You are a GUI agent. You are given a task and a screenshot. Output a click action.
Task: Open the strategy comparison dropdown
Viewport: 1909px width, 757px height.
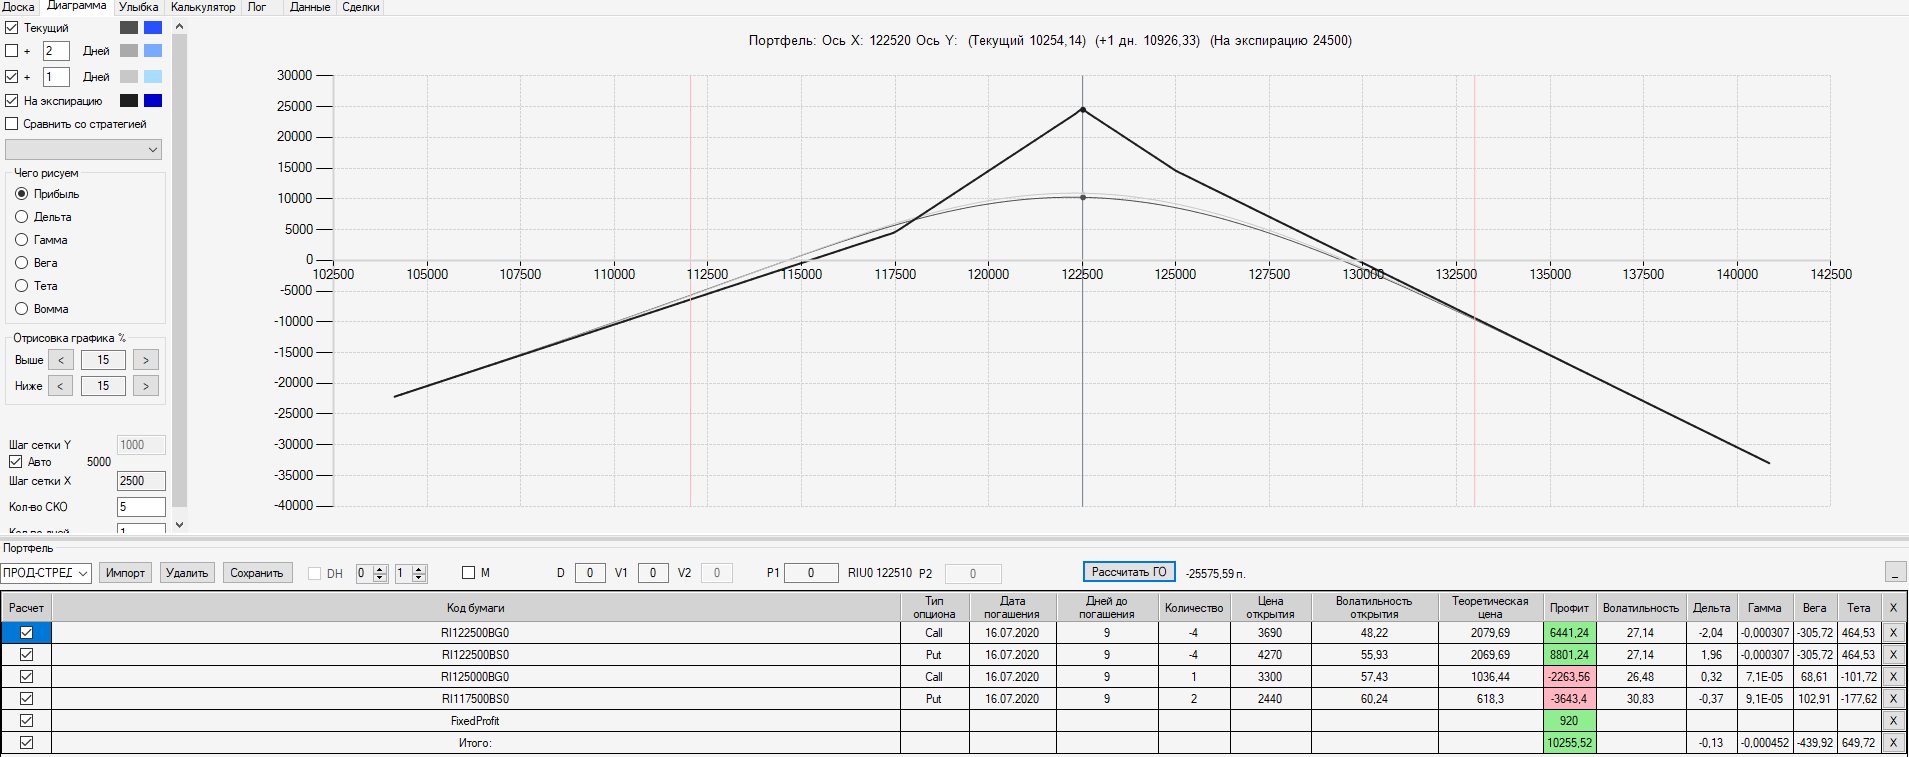click(83, 150)
